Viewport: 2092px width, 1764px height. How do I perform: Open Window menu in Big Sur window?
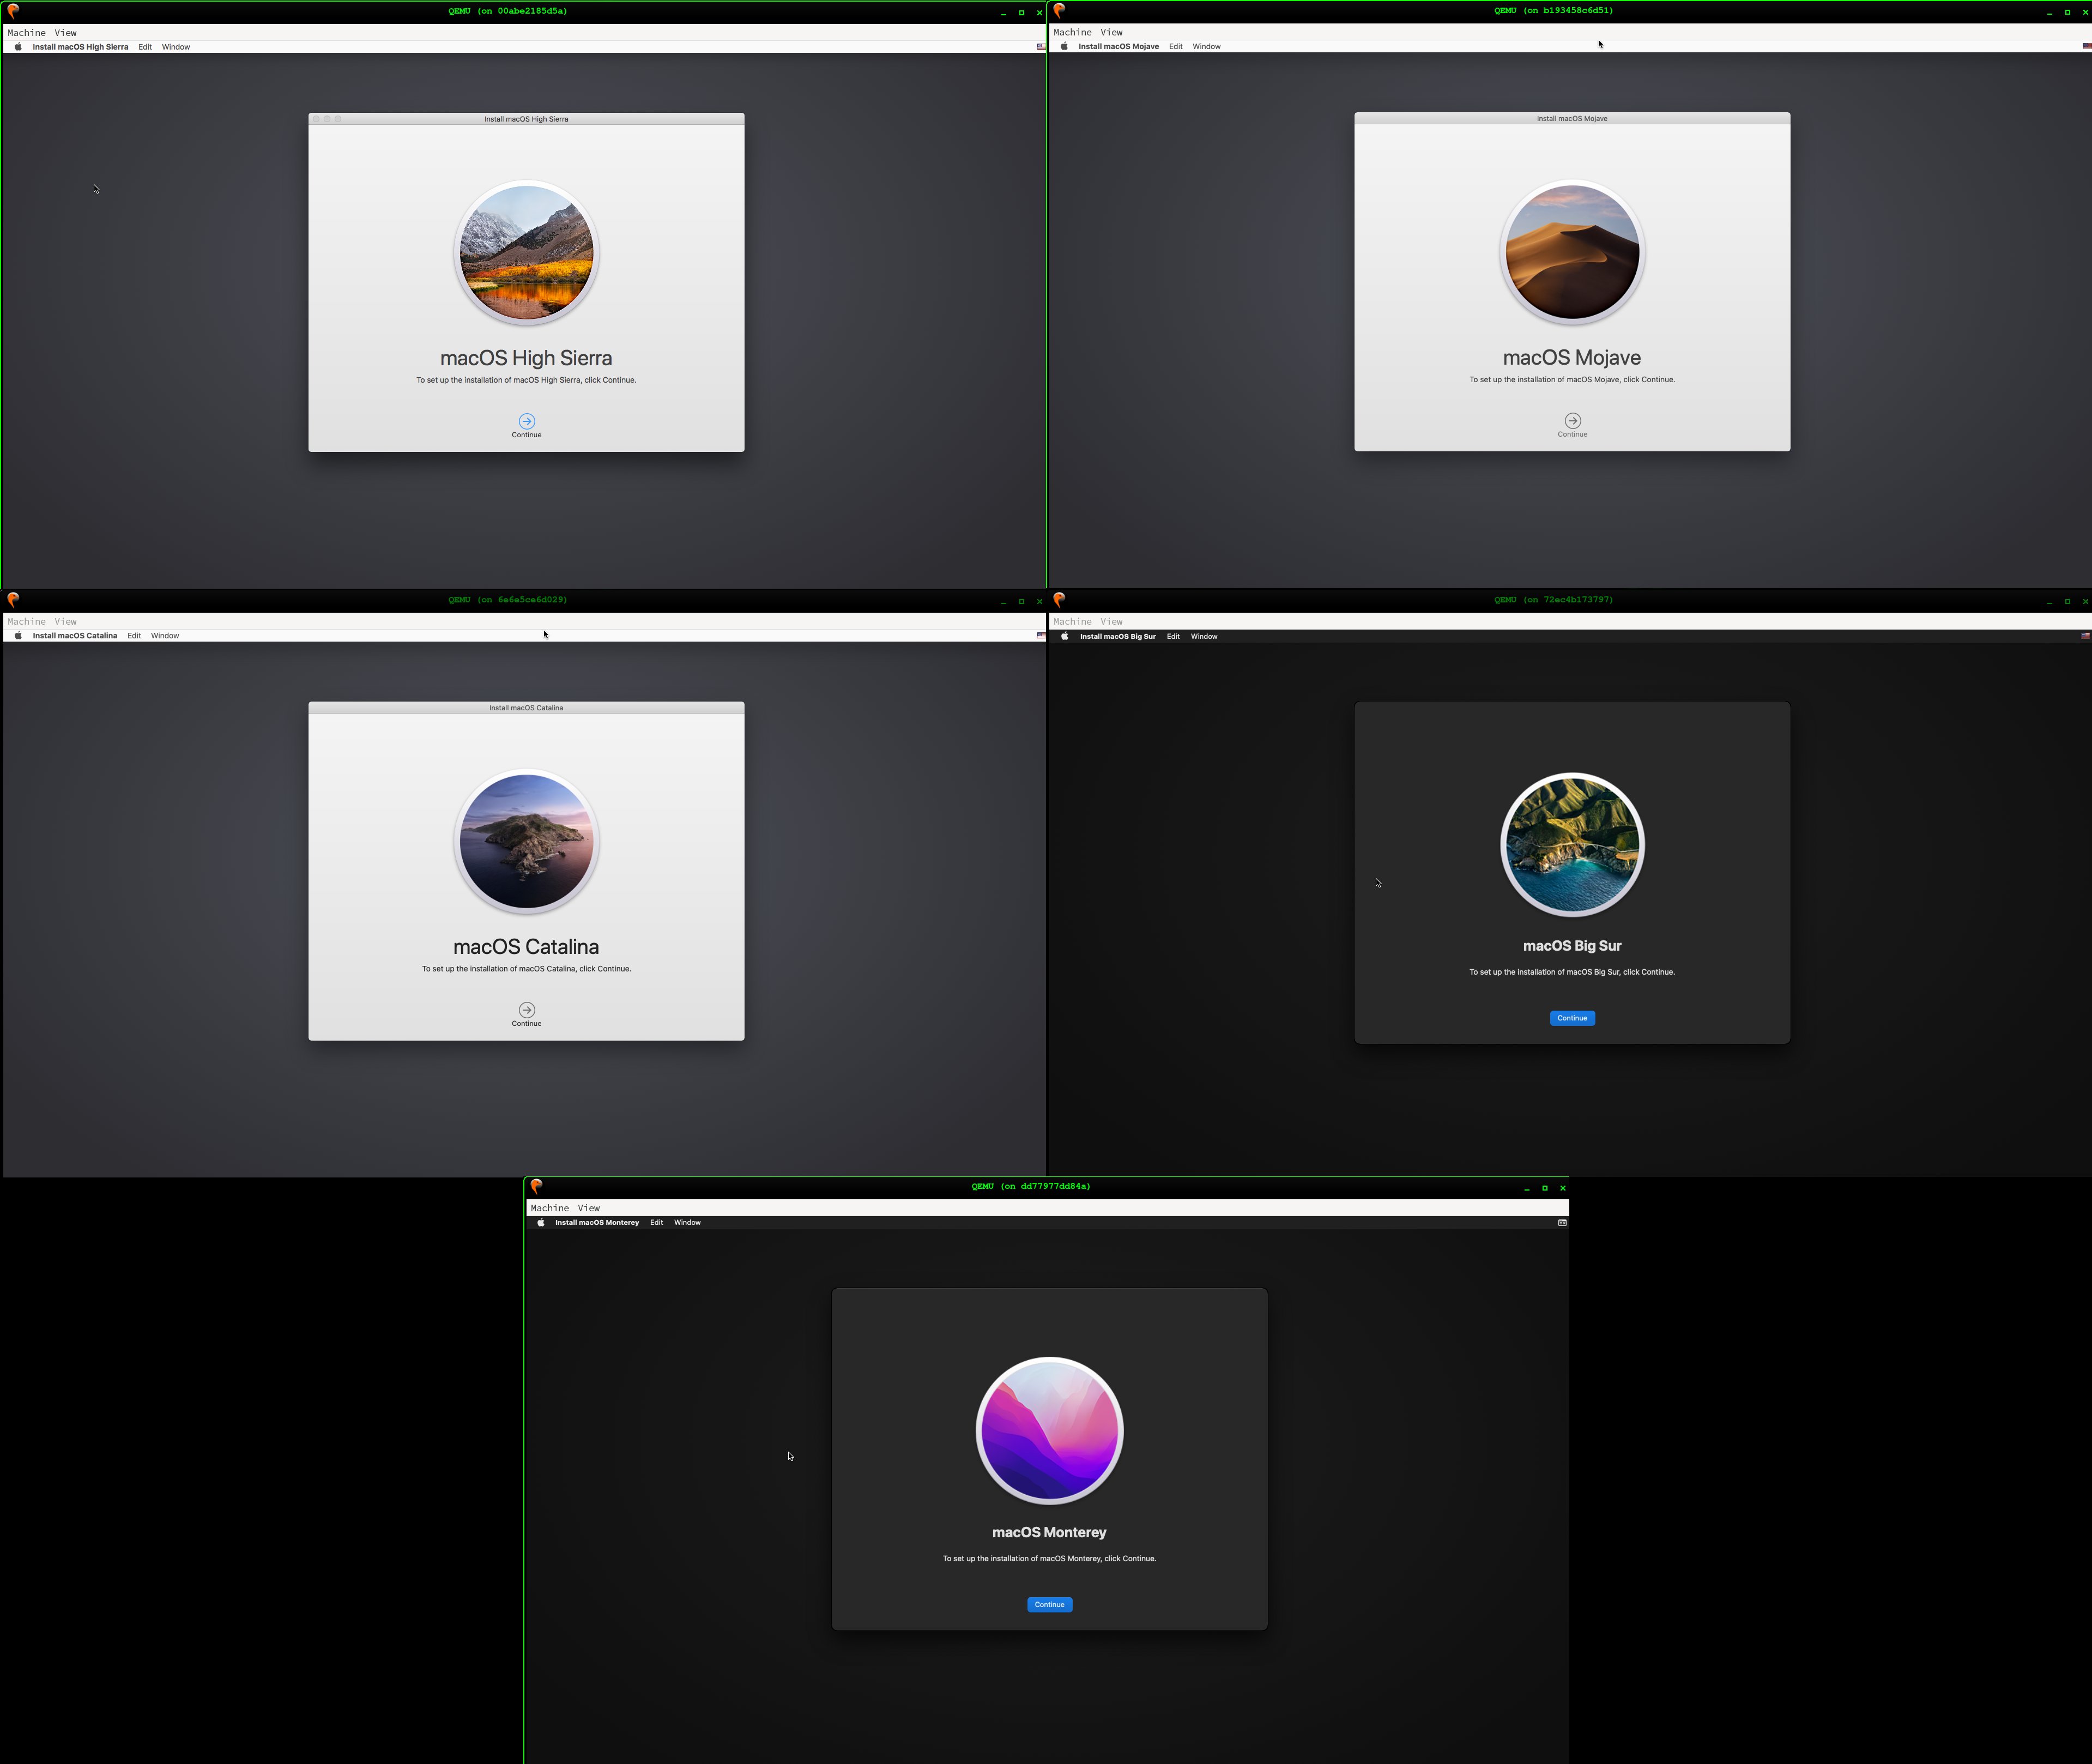click(1204, 636)
